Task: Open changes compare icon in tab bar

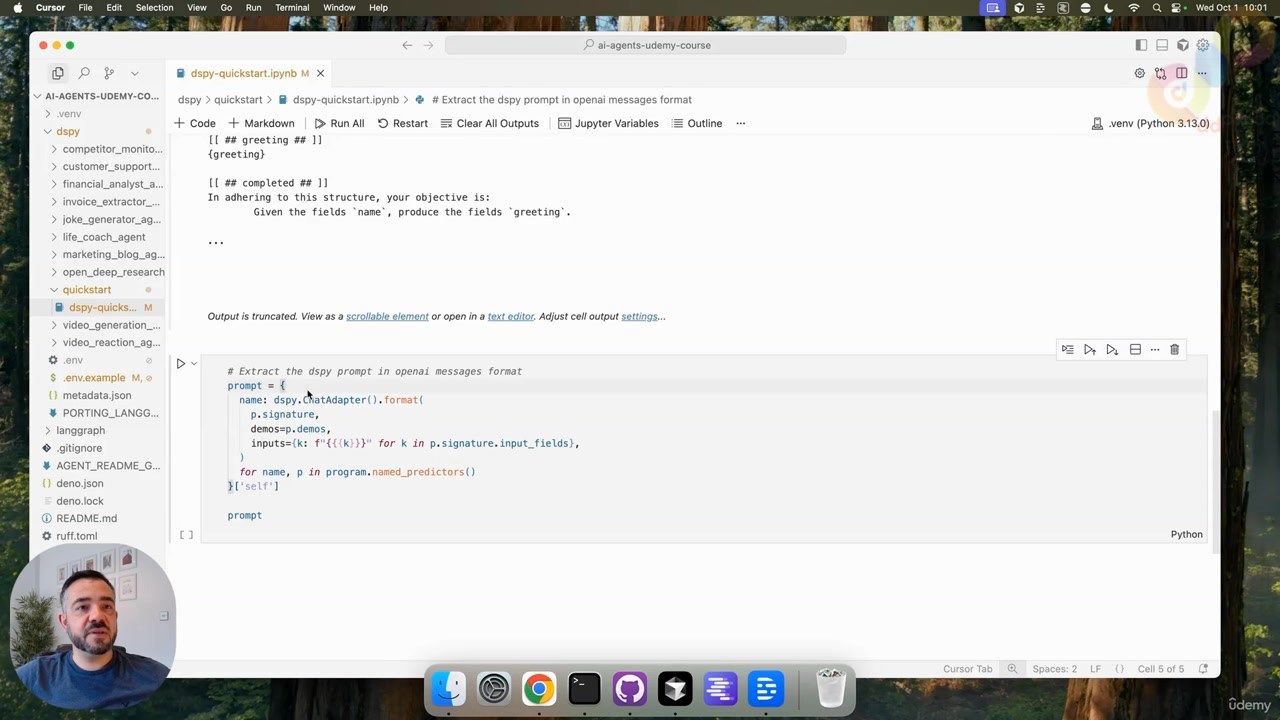Action: click(x=1160, y=73)
